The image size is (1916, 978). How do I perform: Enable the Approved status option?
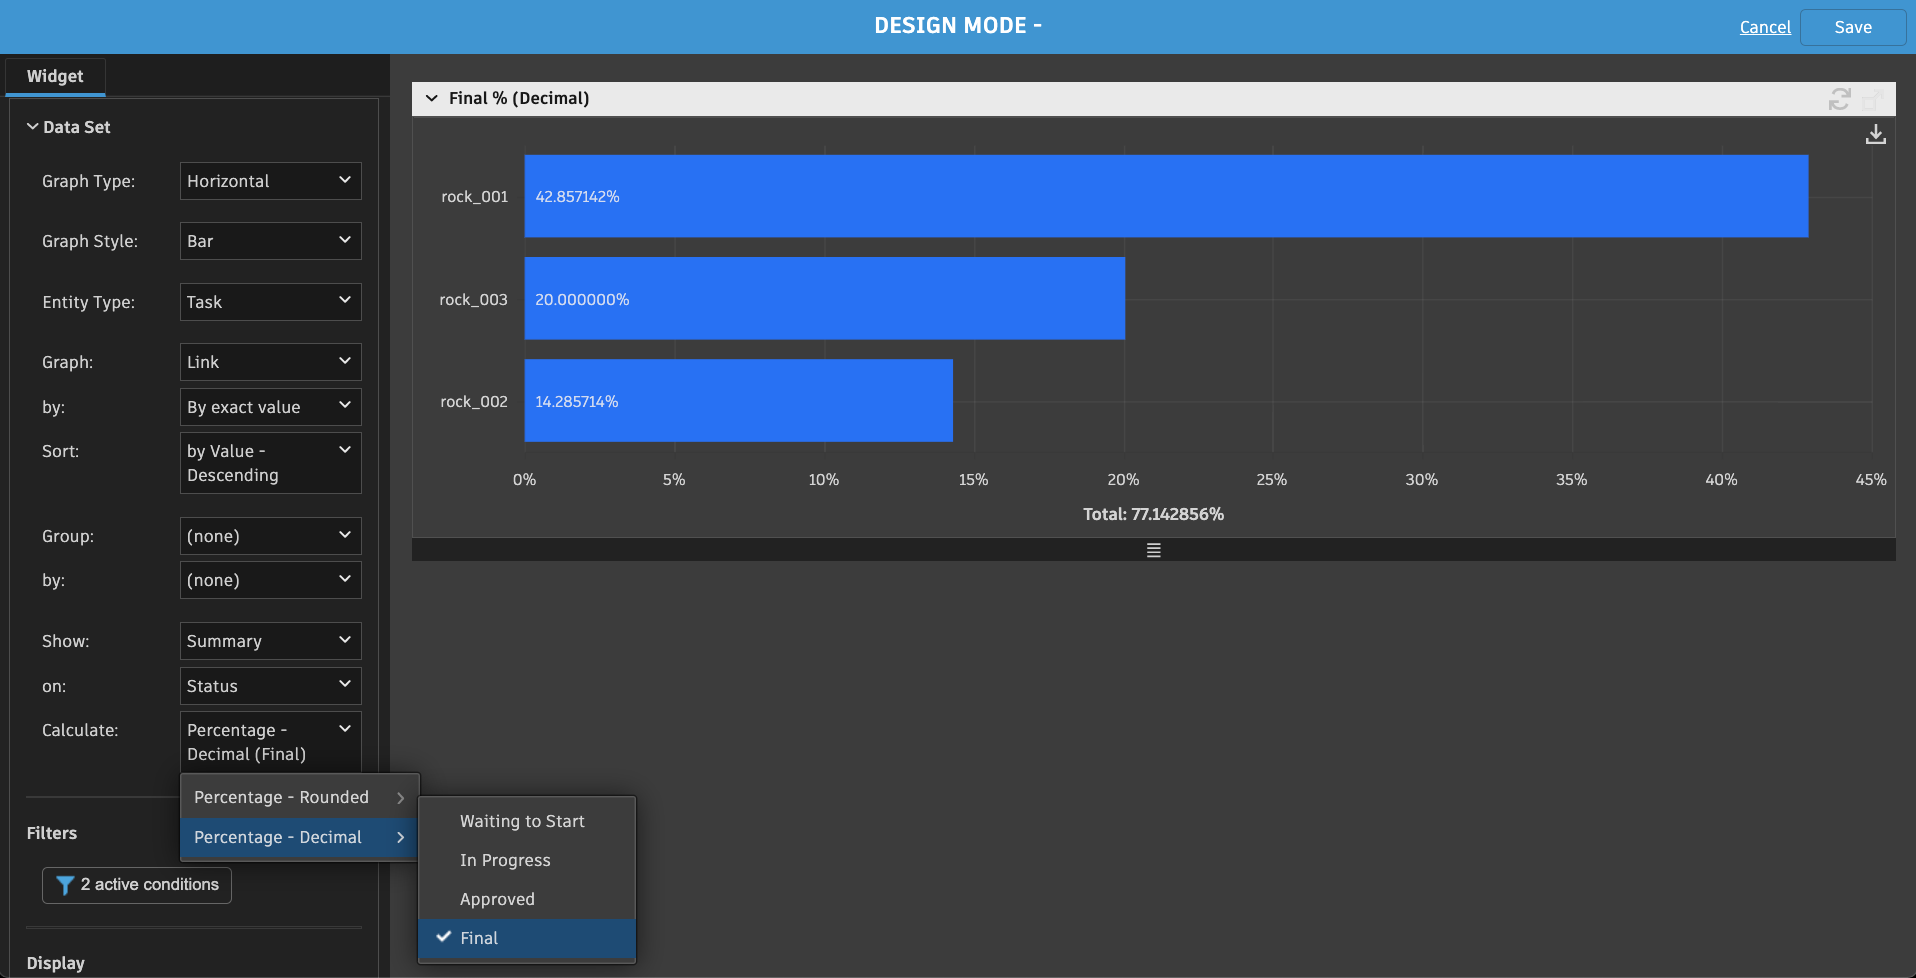(x=497, y=898)
